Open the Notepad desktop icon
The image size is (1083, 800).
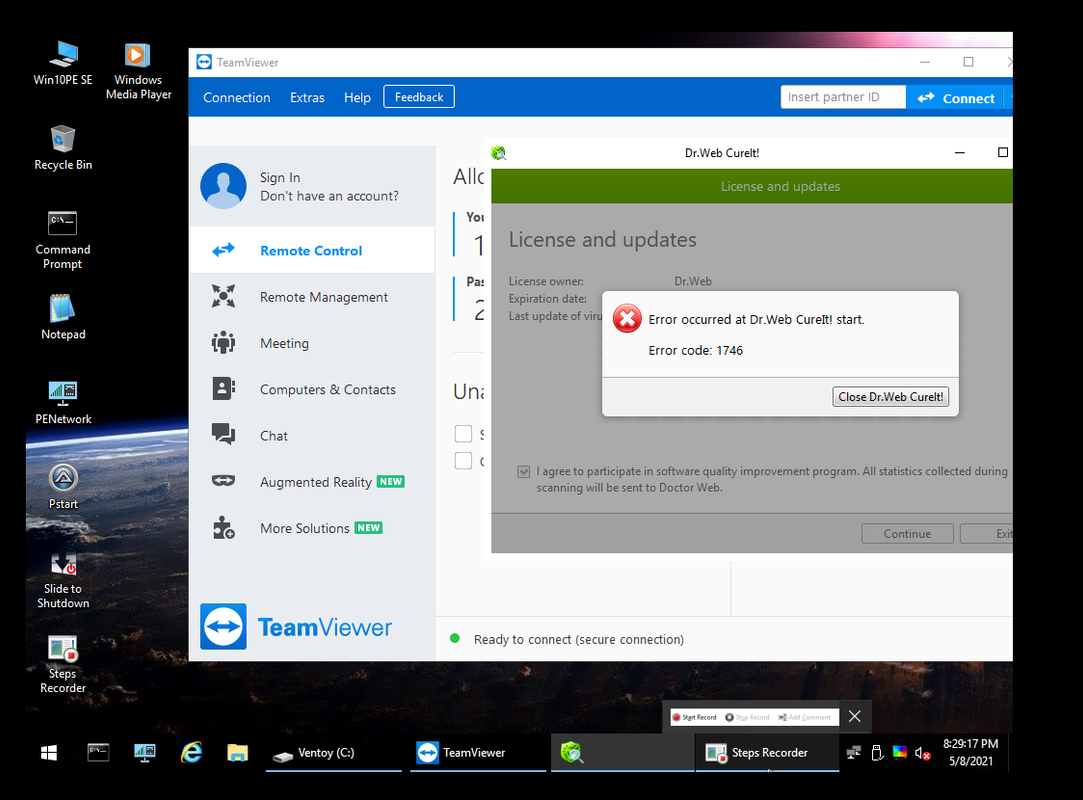(63, 317)
